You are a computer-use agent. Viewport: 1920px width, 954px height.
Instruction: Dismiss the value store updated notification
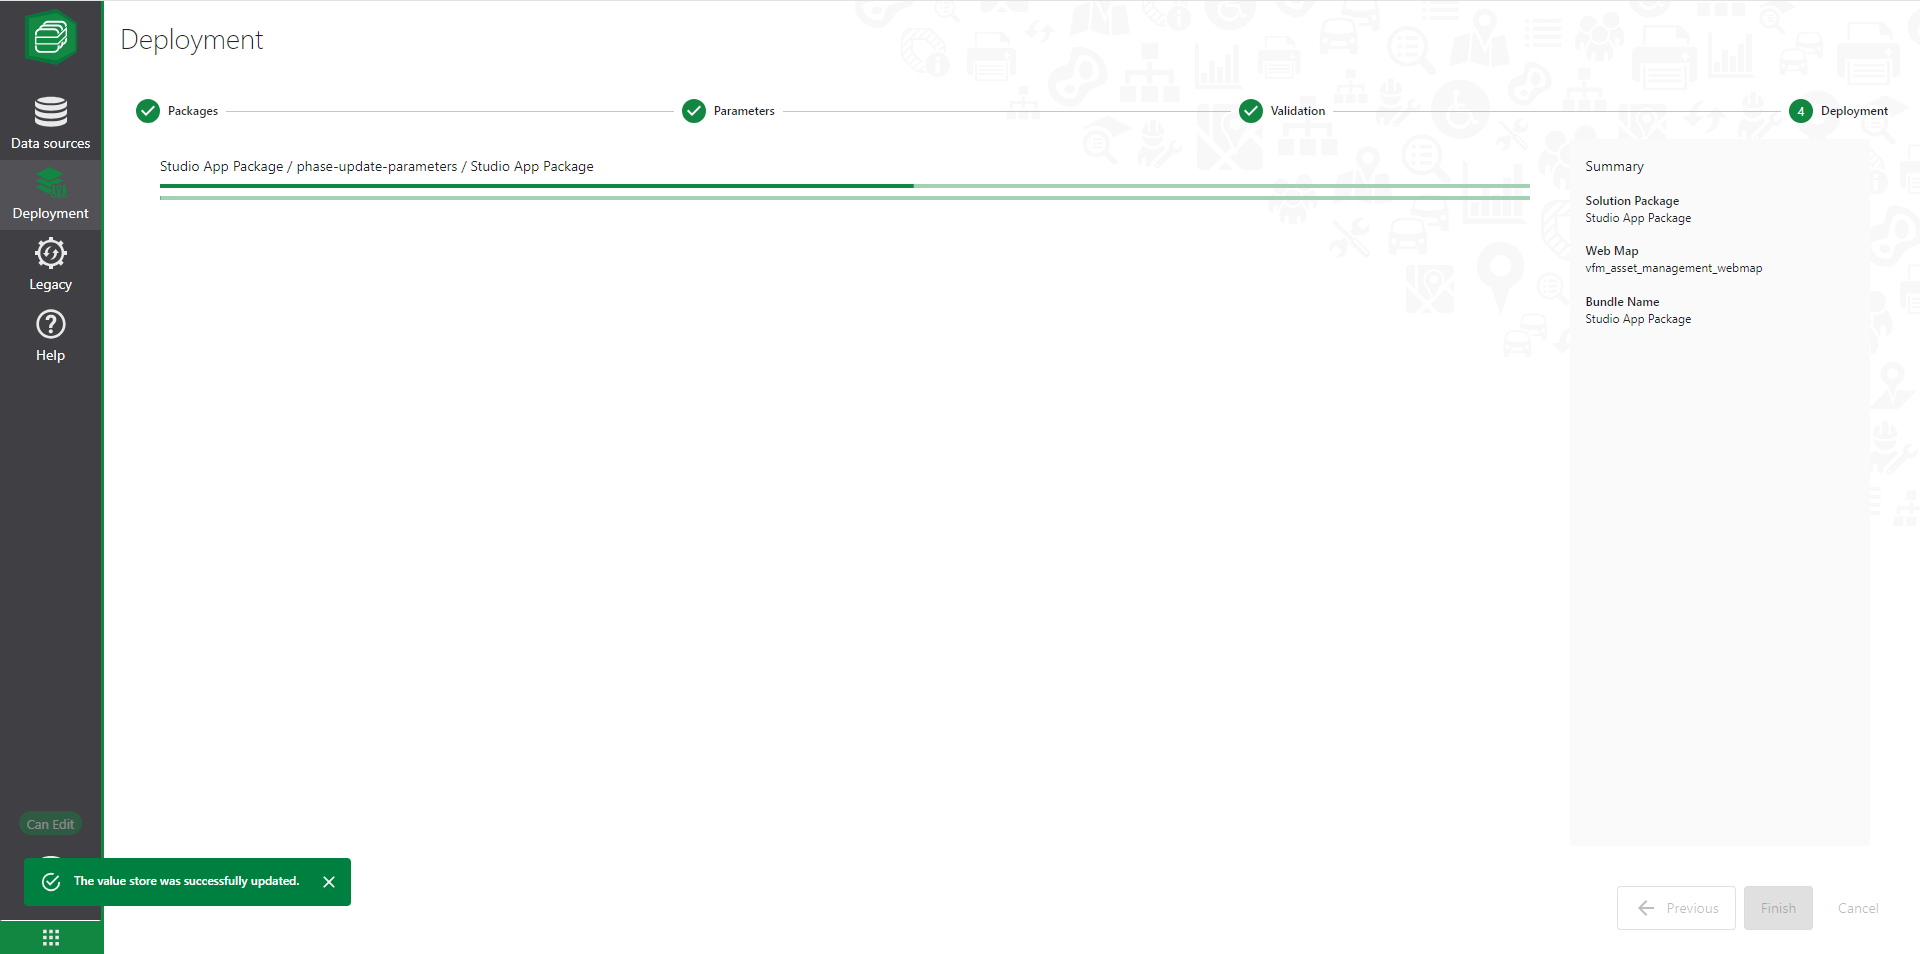point(329,882)
